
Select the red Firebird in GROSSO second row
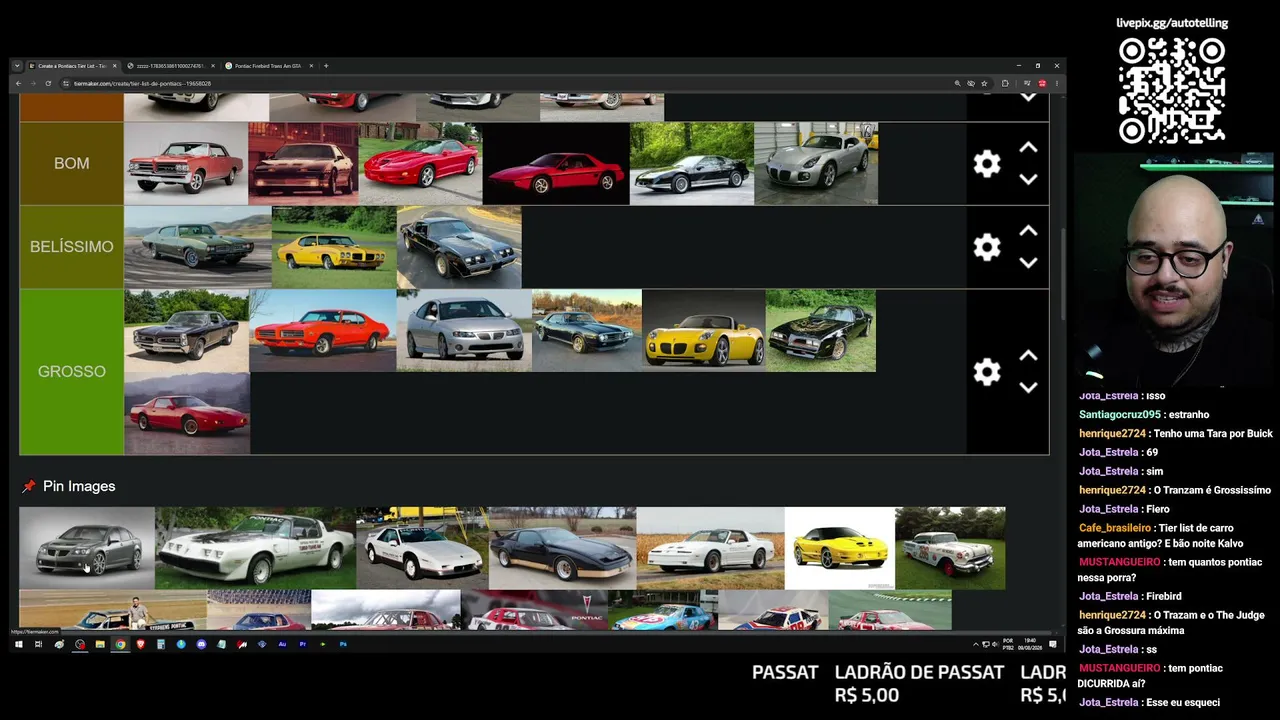187,413
